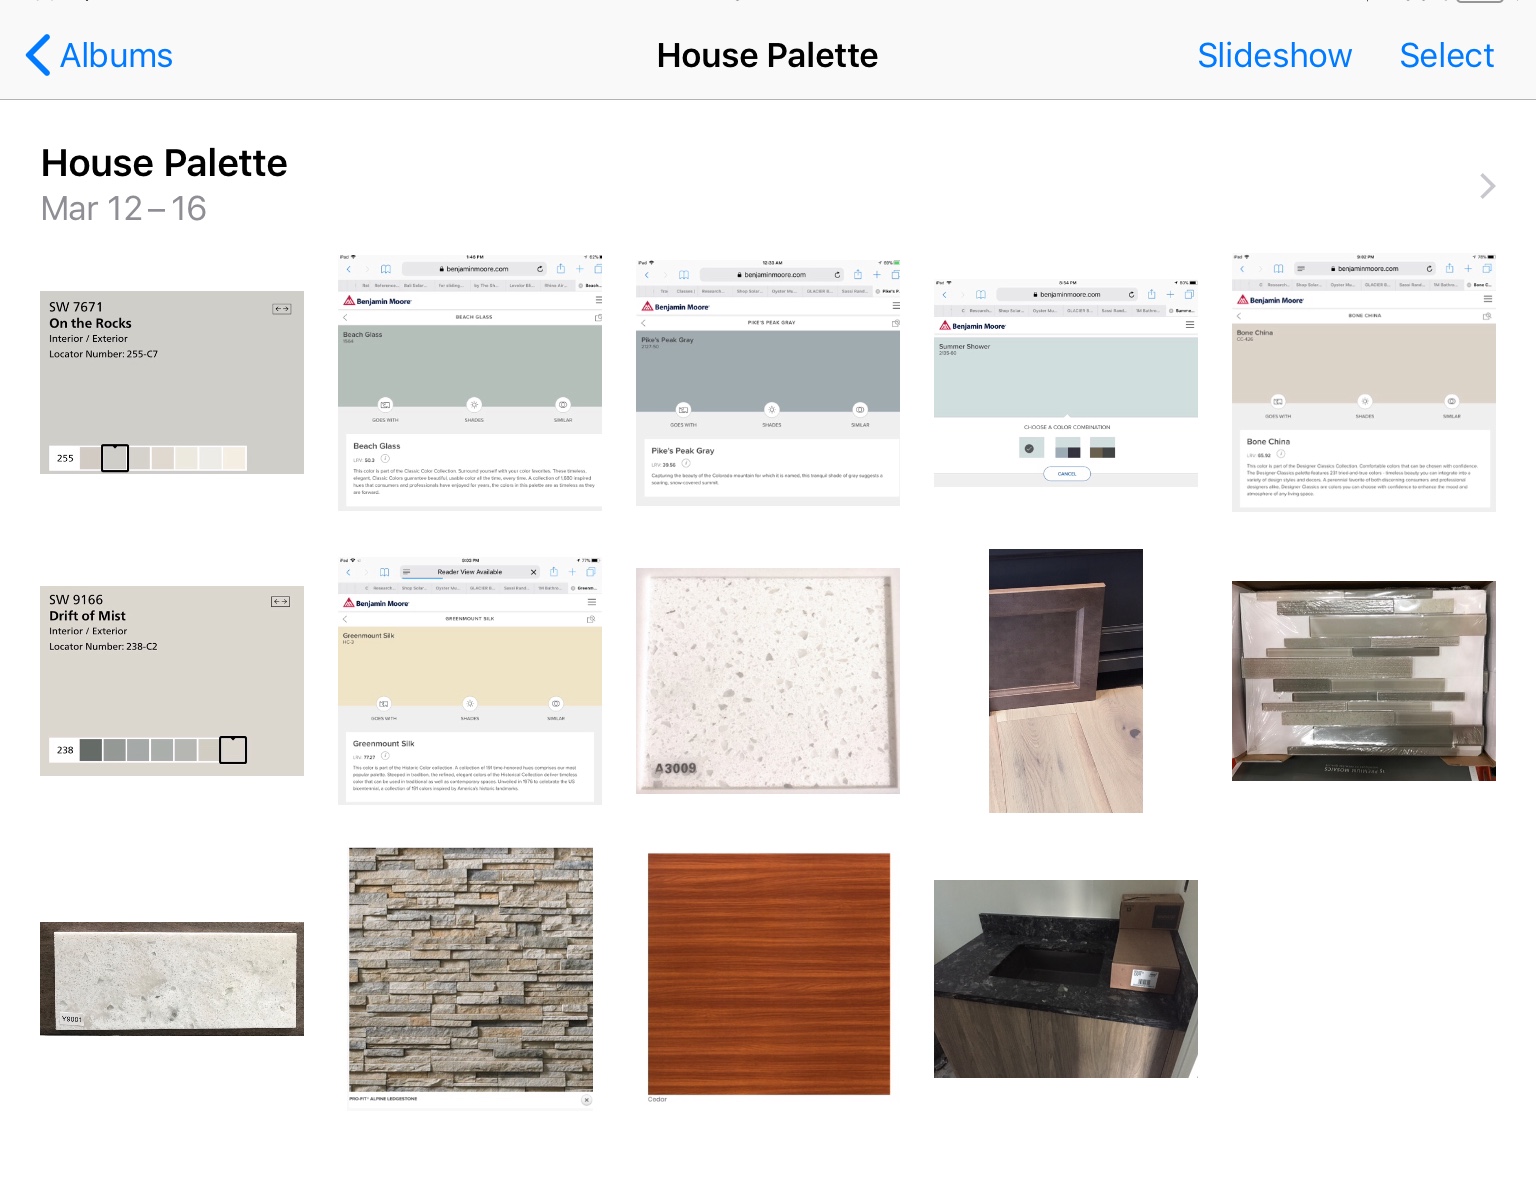This screenshot has width=1536, height=1178.
Task: Tap the Mar 12–16 date label
Action: (123, 209)
